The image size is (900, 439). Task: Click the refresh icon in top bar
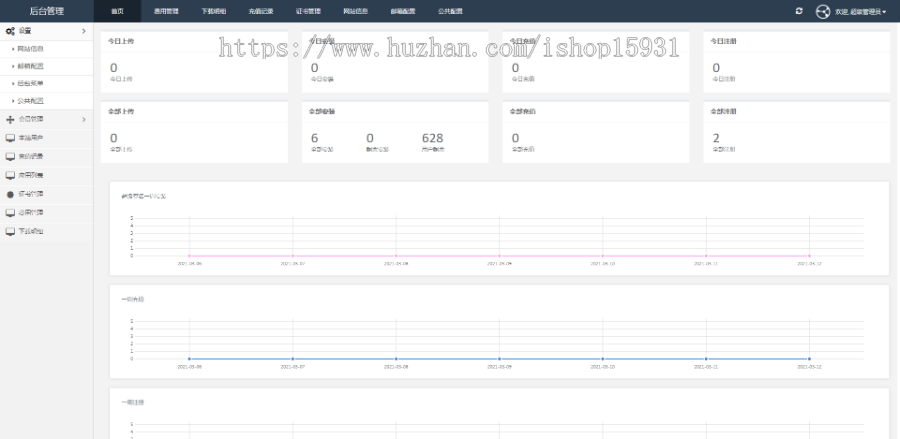click(x=798, y=11)
